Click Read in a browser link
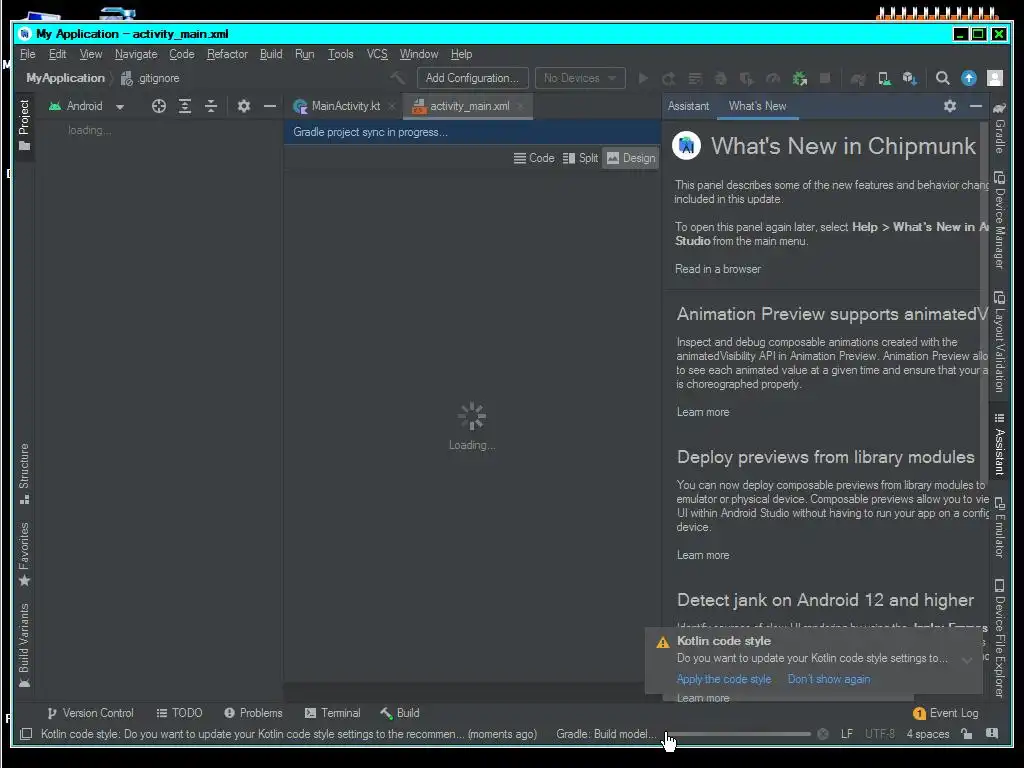The width and height of the screenshot is (1024, 768). click(718, 269)
